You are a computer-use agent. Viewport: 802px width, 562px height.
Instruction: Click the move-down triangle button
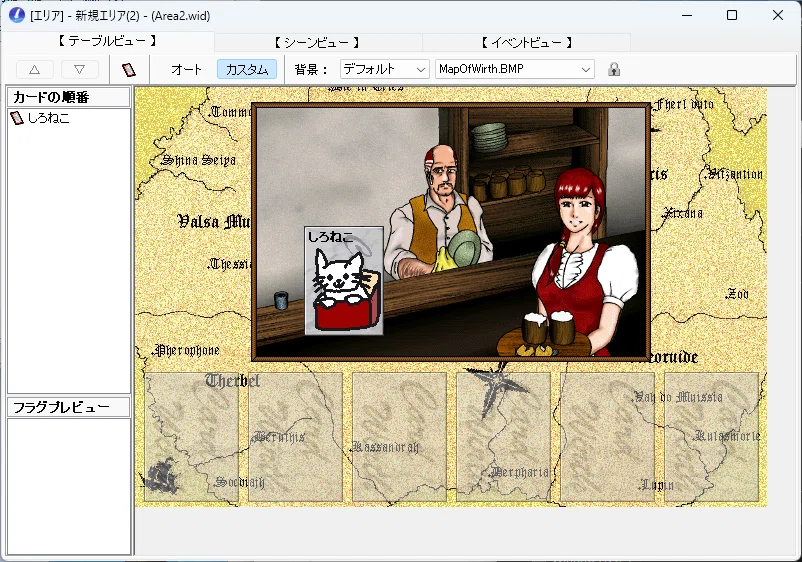click(x=79, y=70)
